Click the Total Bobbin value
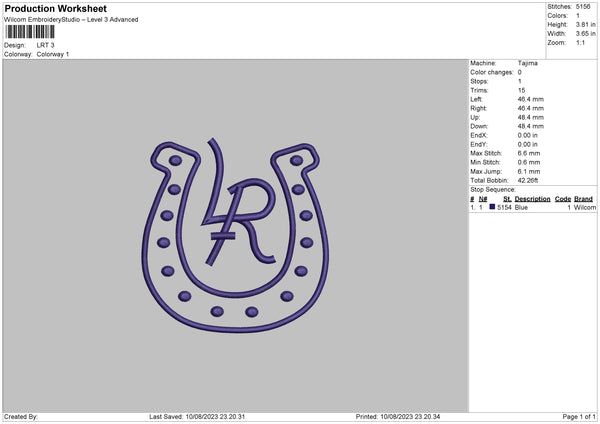This screenshot has width=600, height=424. (x=528, y=180)
